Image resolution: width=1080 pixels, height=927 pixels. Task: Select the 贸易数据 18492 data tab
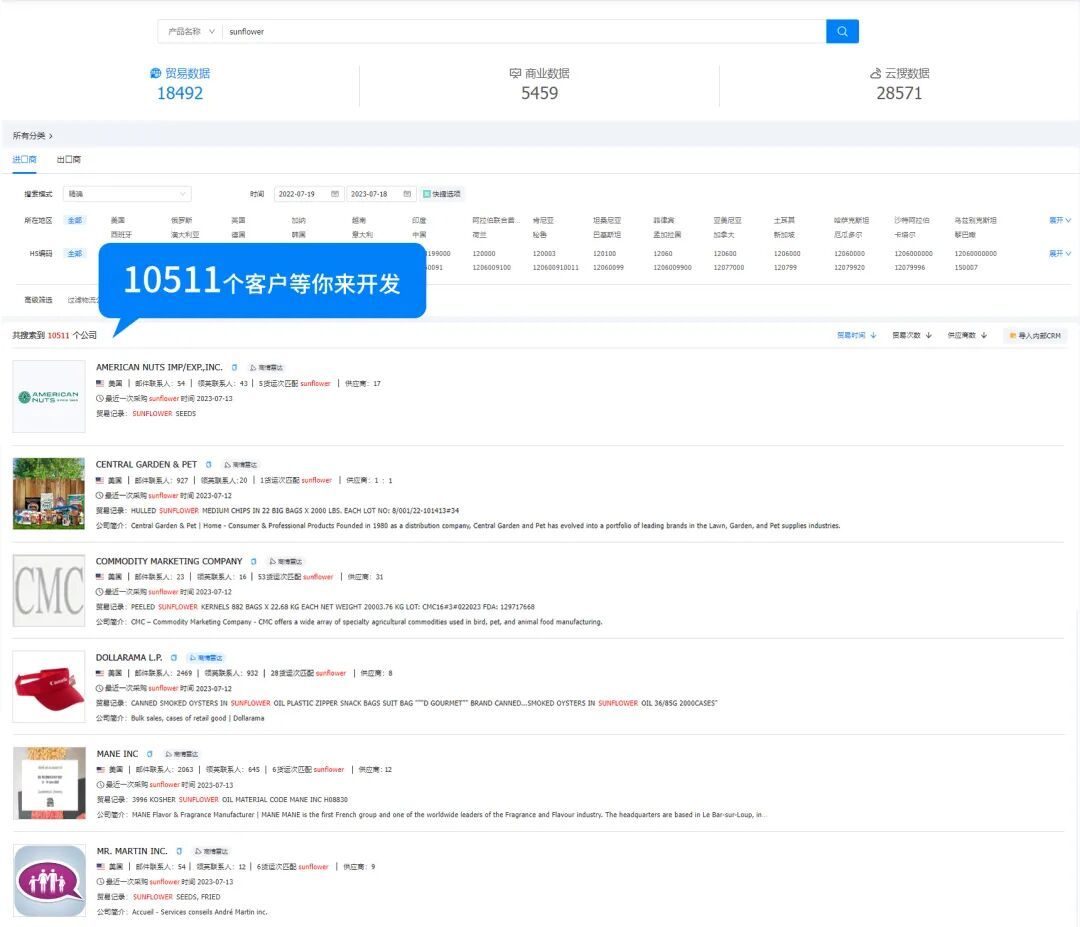click(x=180, y=83)
